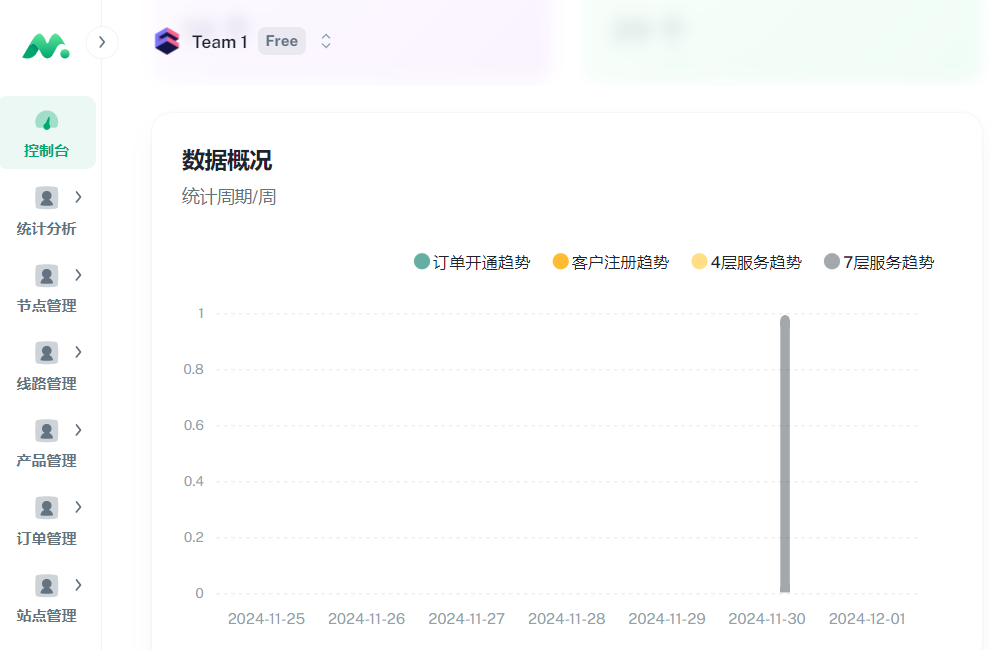This screenshot has width=990, height=650.
Task: Hide the 订单开通趋势 chart series
Action: coord(471,261)
